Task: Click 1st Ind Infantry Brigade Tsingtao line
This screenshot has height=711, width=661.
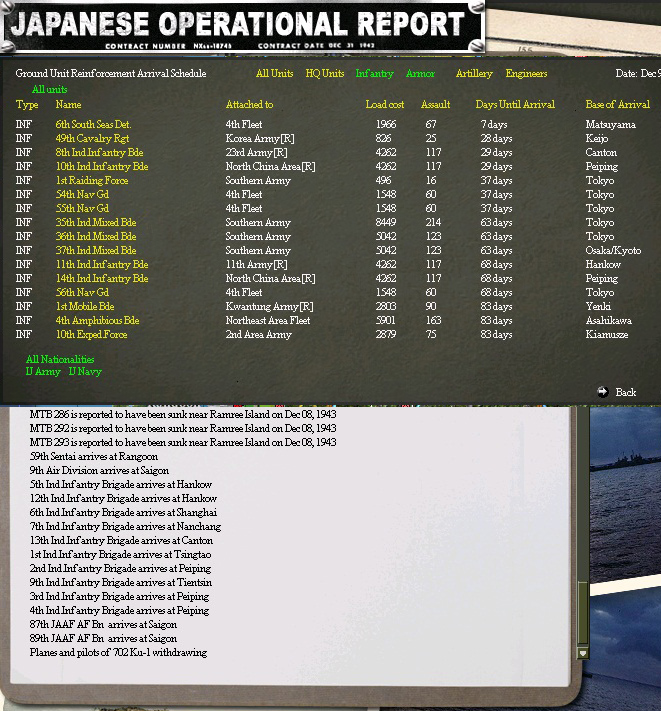Action: (x=120, y=555)
